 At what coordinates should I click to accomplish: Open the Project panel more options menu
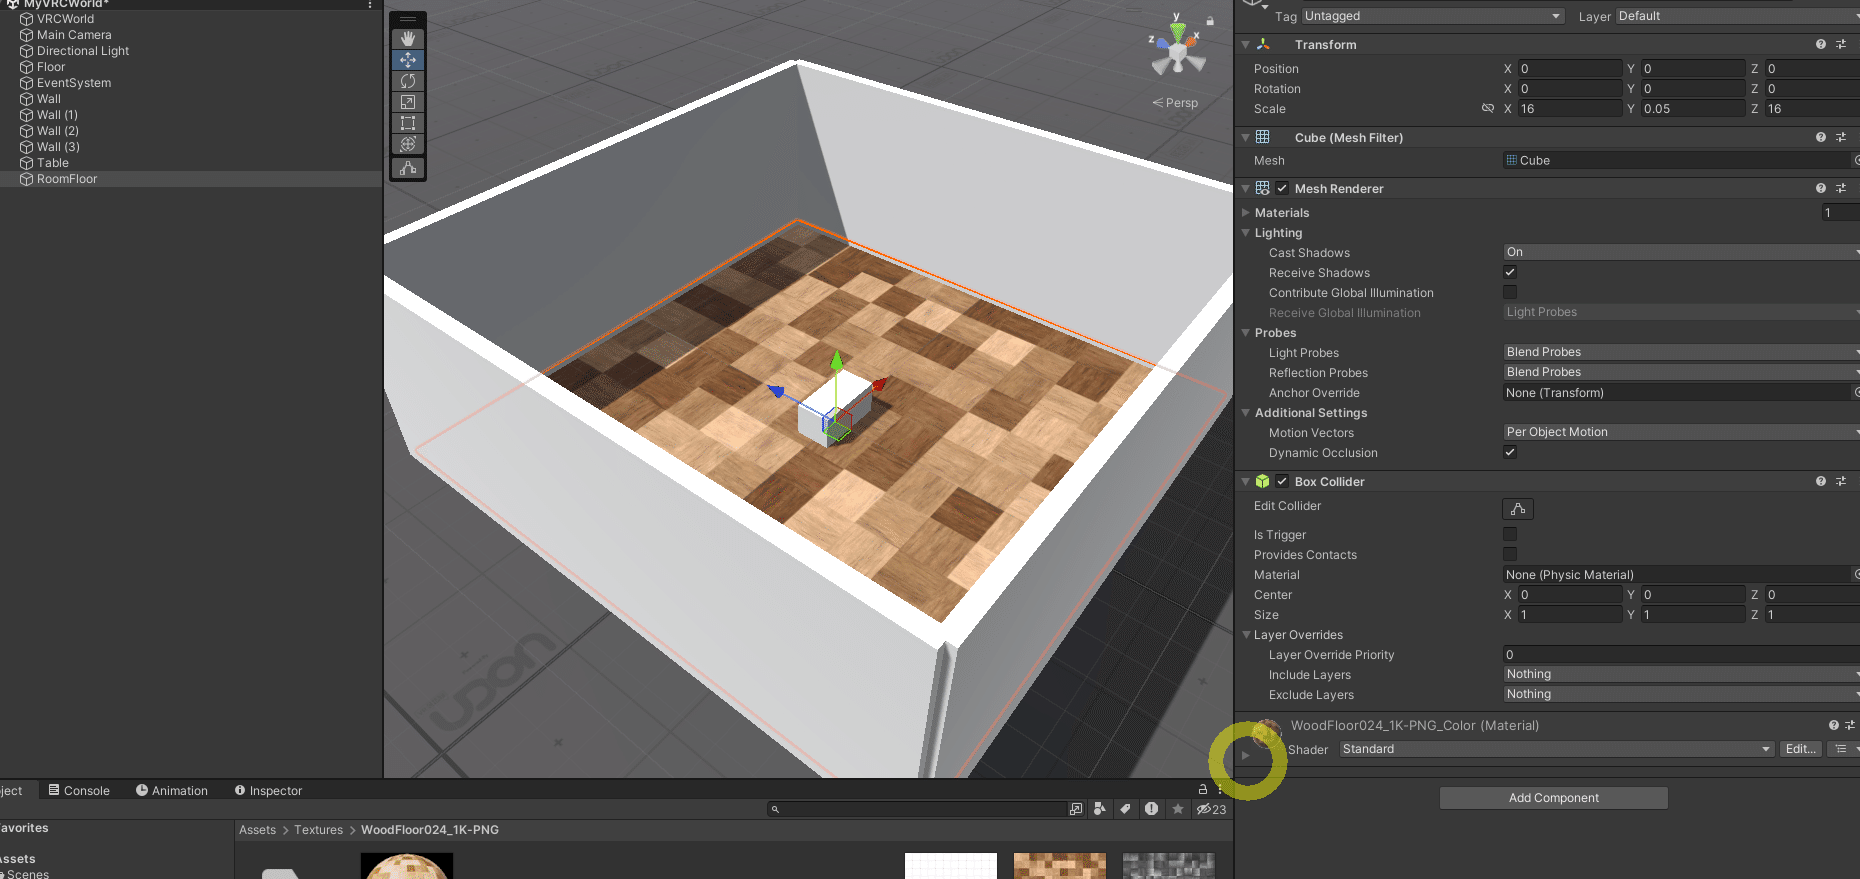[1220, 790]
